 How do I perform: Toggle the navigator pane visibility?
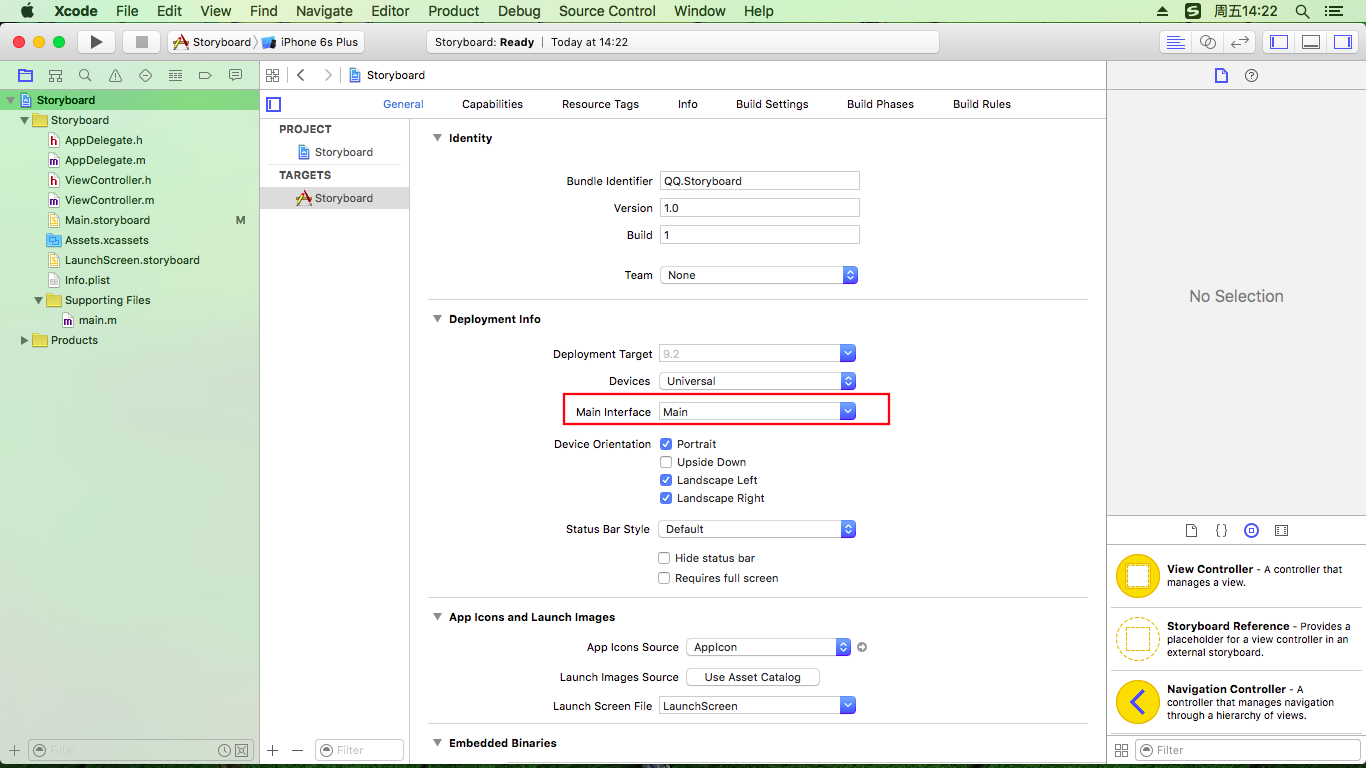[x=1278, y=42]
